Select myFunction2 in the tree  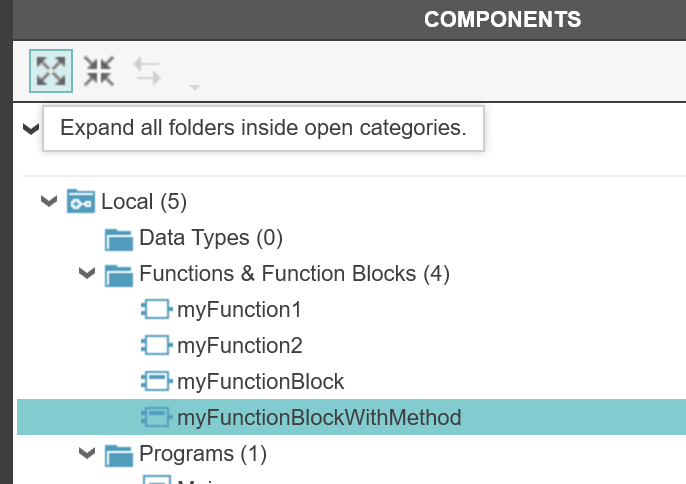tap(239, 346)
